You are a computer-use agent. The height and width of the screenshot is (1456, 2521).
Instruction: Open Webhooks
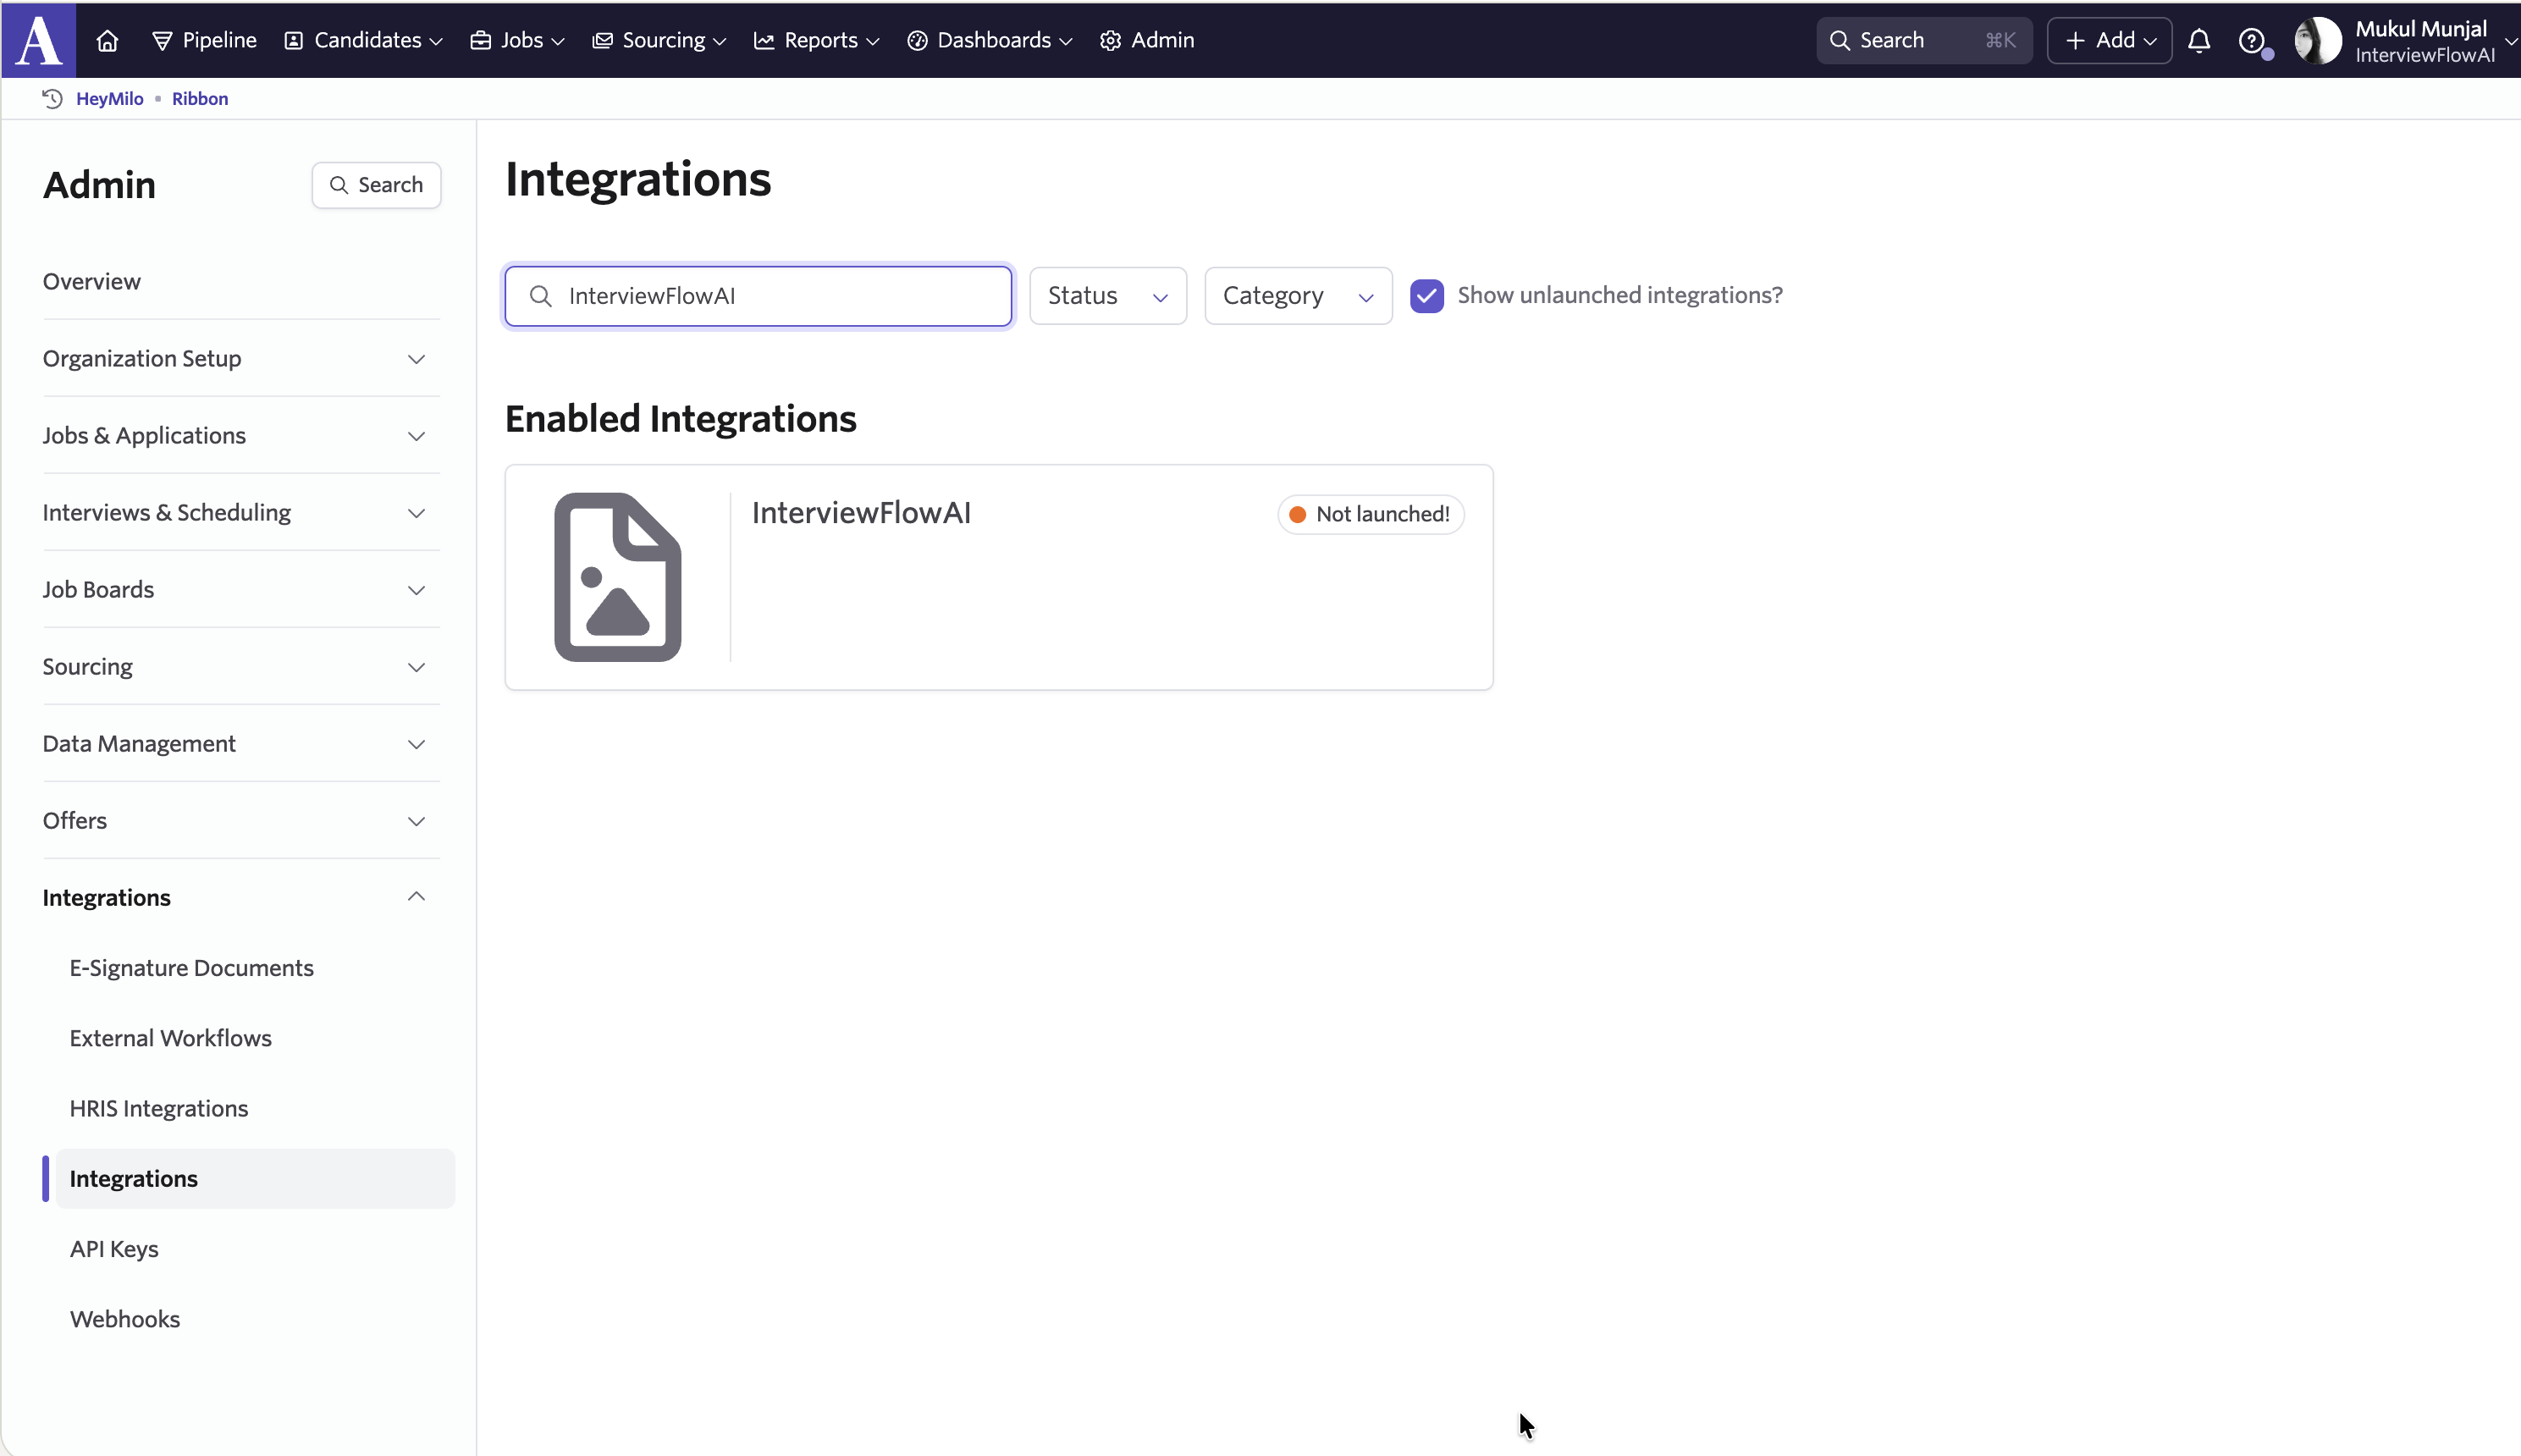tap(125, 1319)
